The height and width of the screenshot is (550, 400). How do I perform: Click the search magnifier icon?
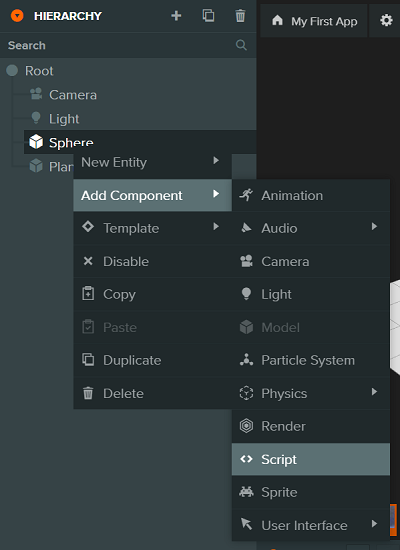point(241,45)
